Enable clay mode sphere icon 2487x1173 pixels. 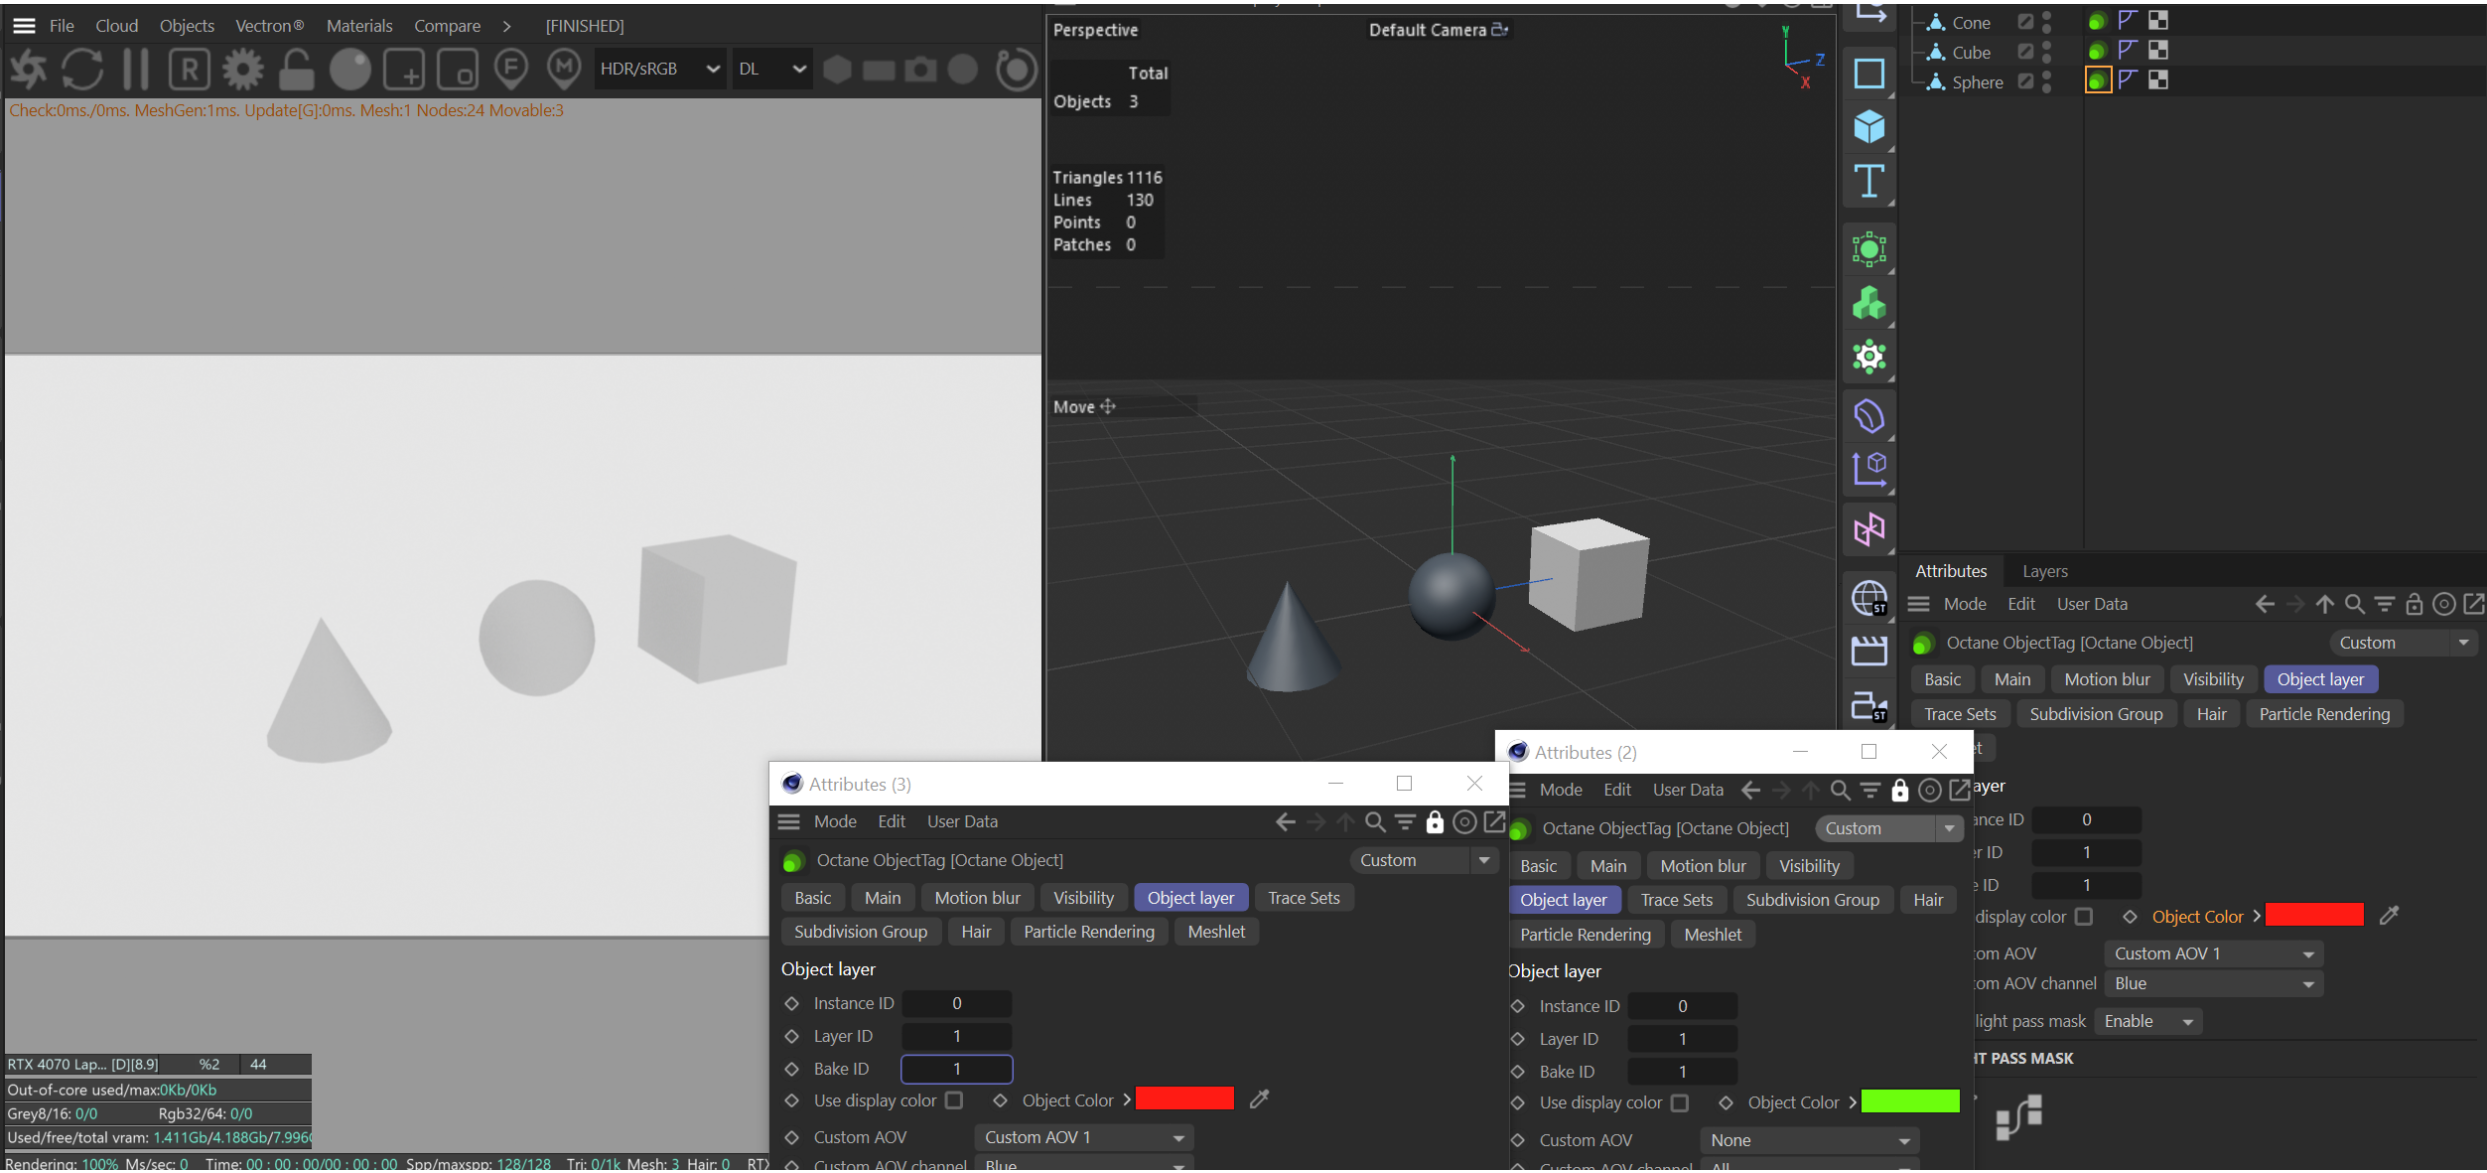click(350, 69)
